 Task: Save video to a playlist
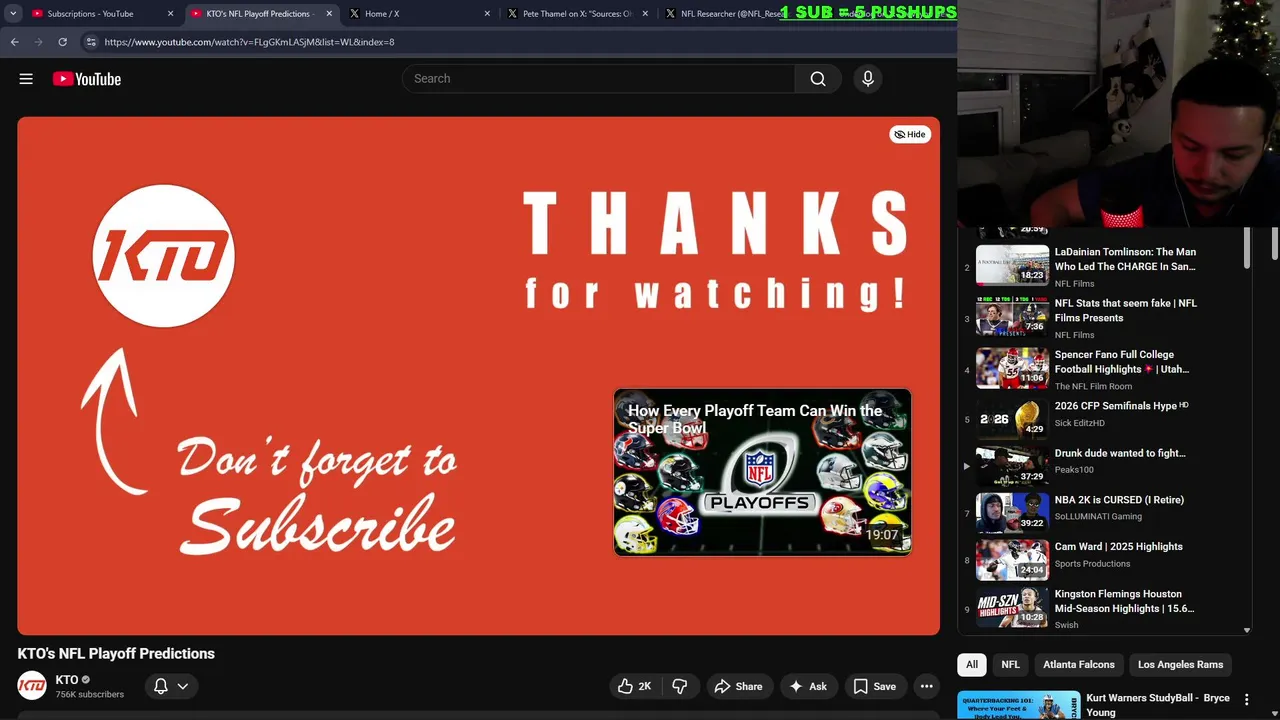pos(875,686)
